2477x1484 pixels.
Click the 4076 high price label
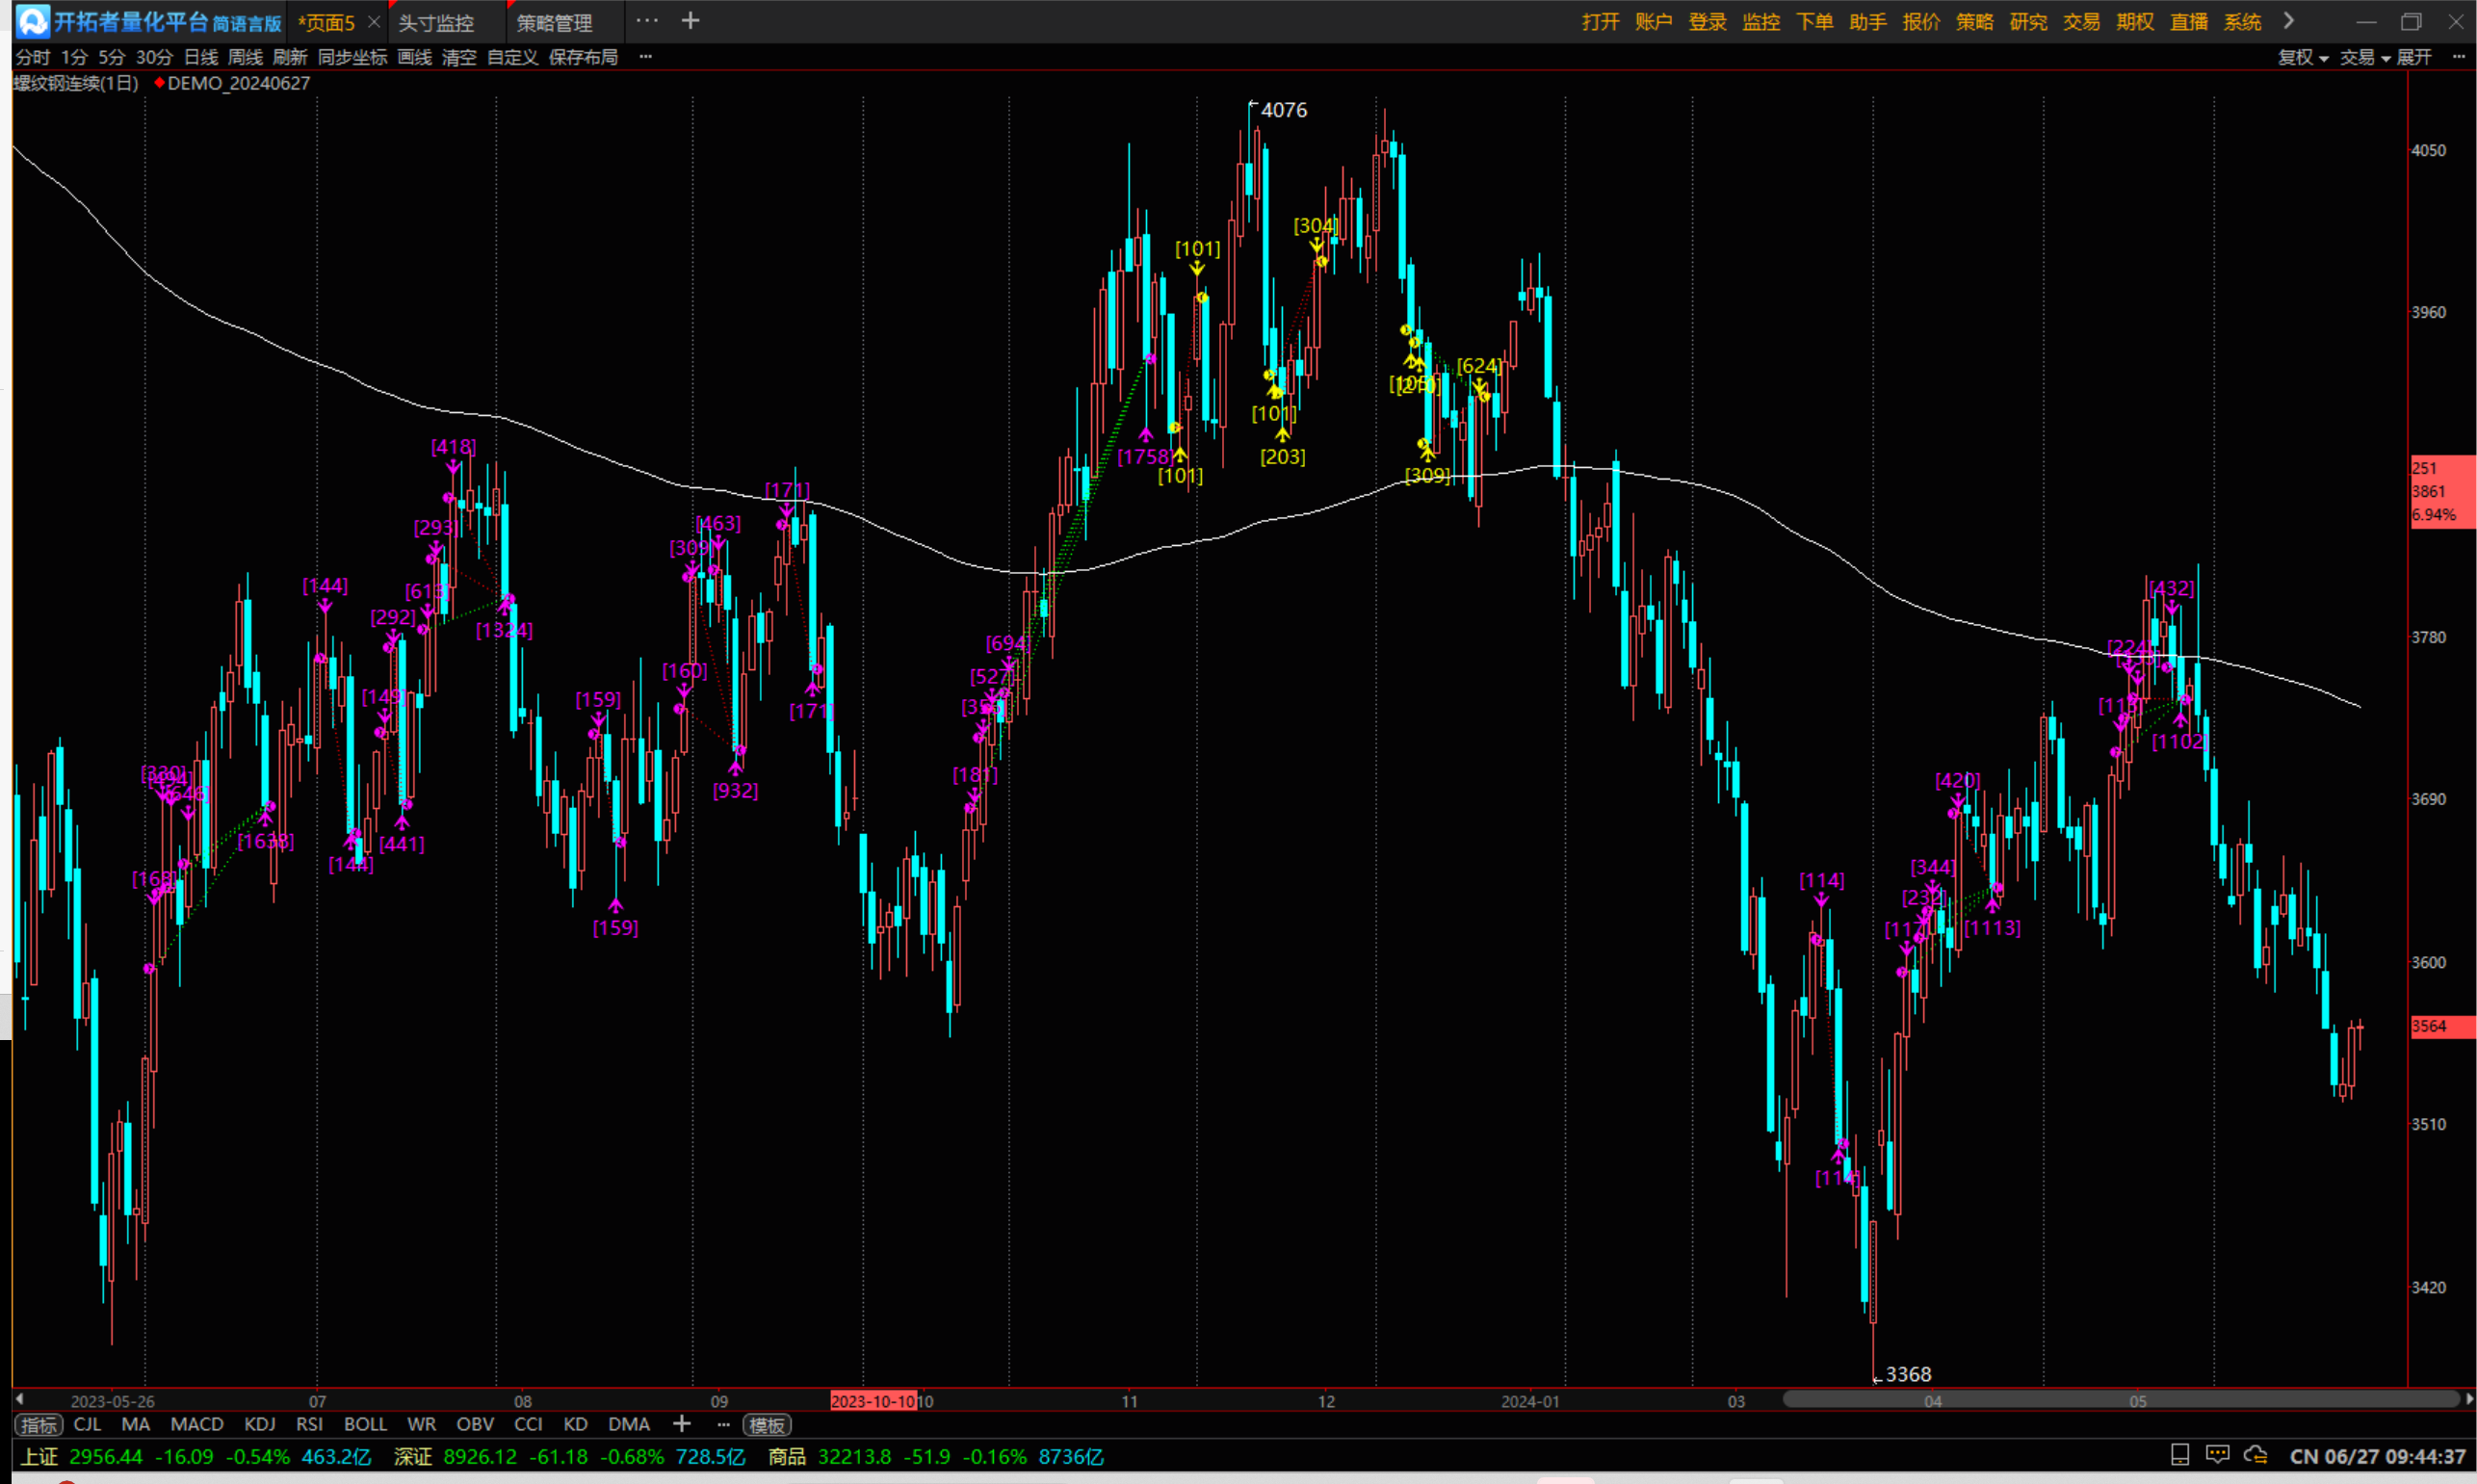coord(1283,110)
